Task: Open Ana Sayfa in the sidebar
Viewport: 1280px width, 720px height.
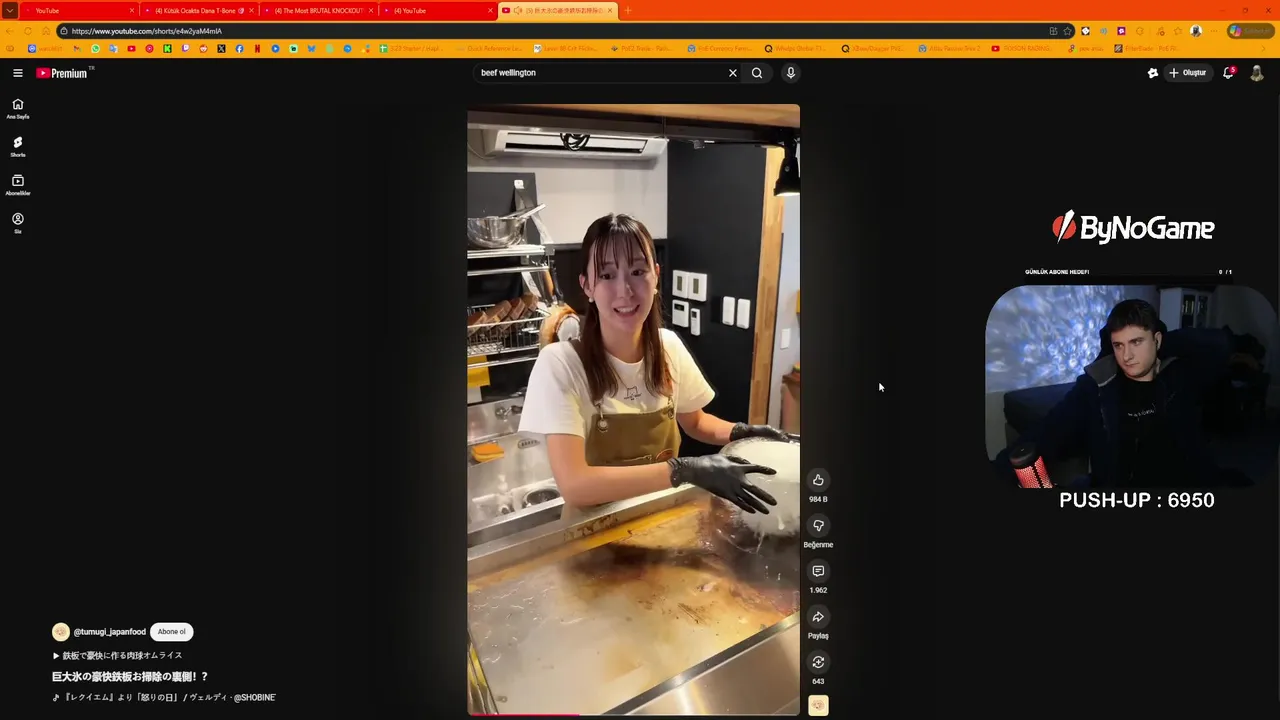Action: point(18,108)
